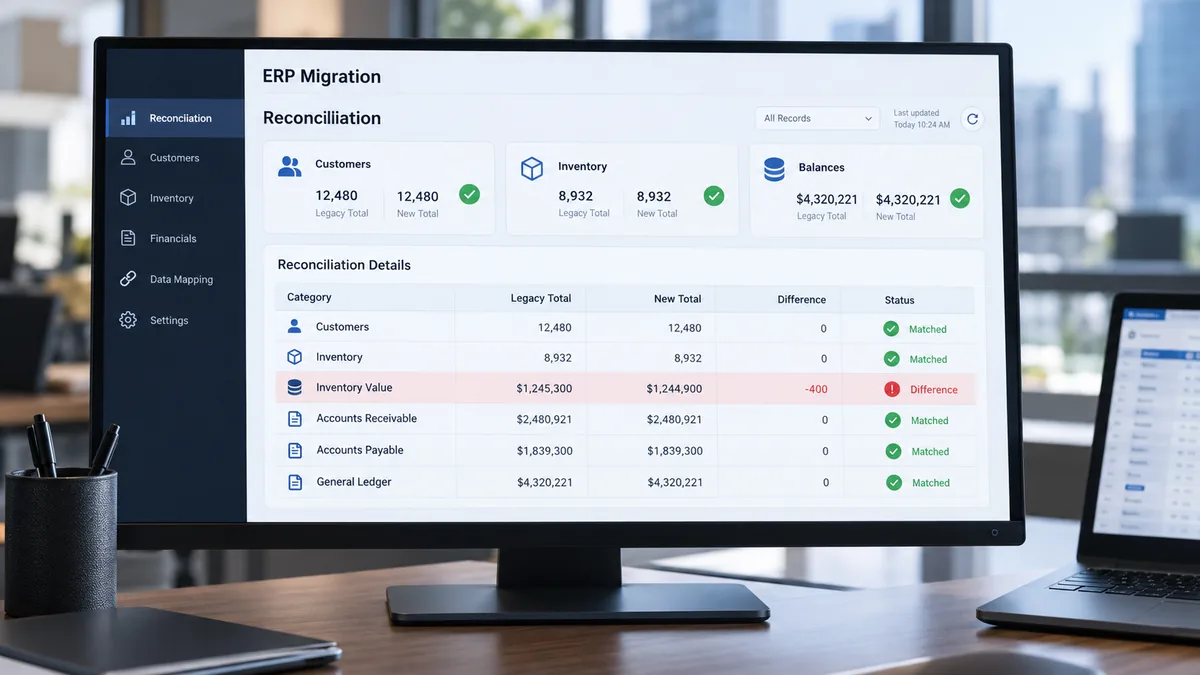Click Matched check icon in Inventory table row
The width and height of the screenshot is (1200, 675).
coord(891,358)
